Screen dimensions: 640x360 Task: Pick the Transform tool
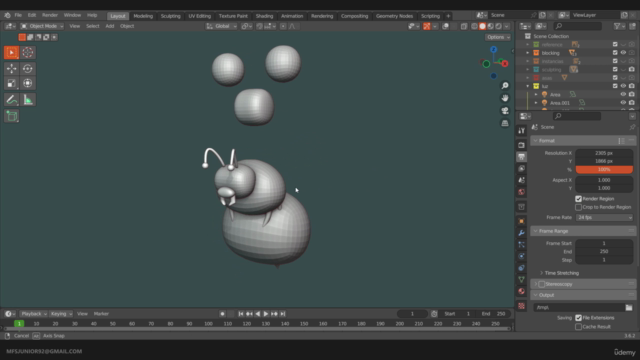point(28,83)
